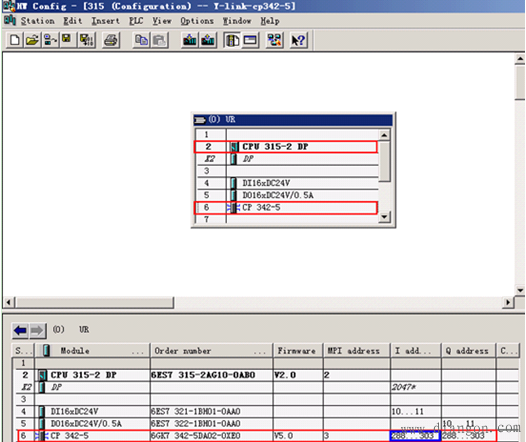Open the Help menu
526x442 pixels.
click(270, 21)
